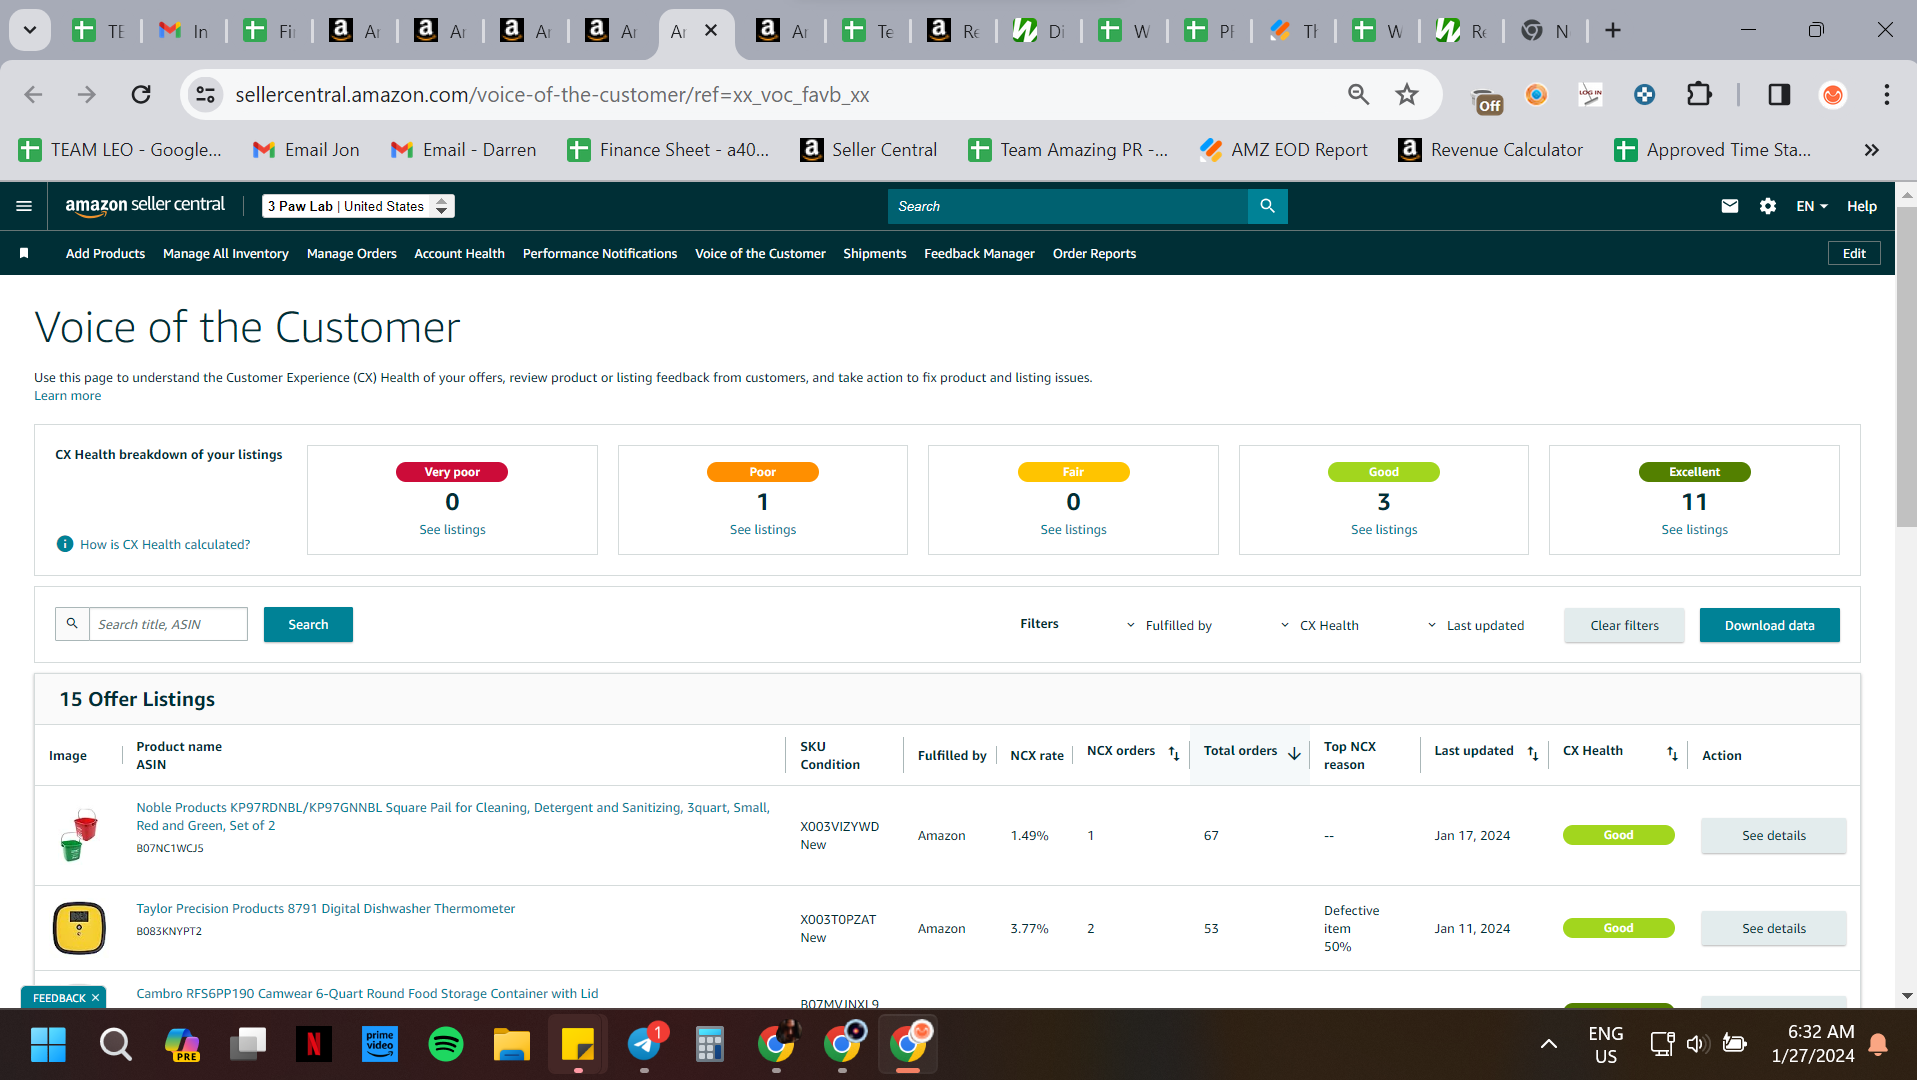Open the Calculator app in taskbar
The height and width of the screenshot is (1080, 1917).
point(709,1045)
